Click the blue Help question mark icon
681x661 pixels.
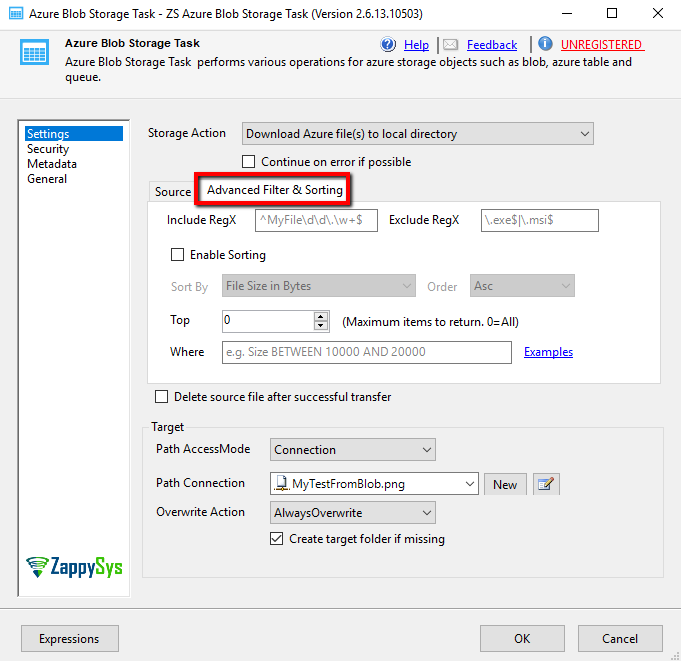(388, 44)
